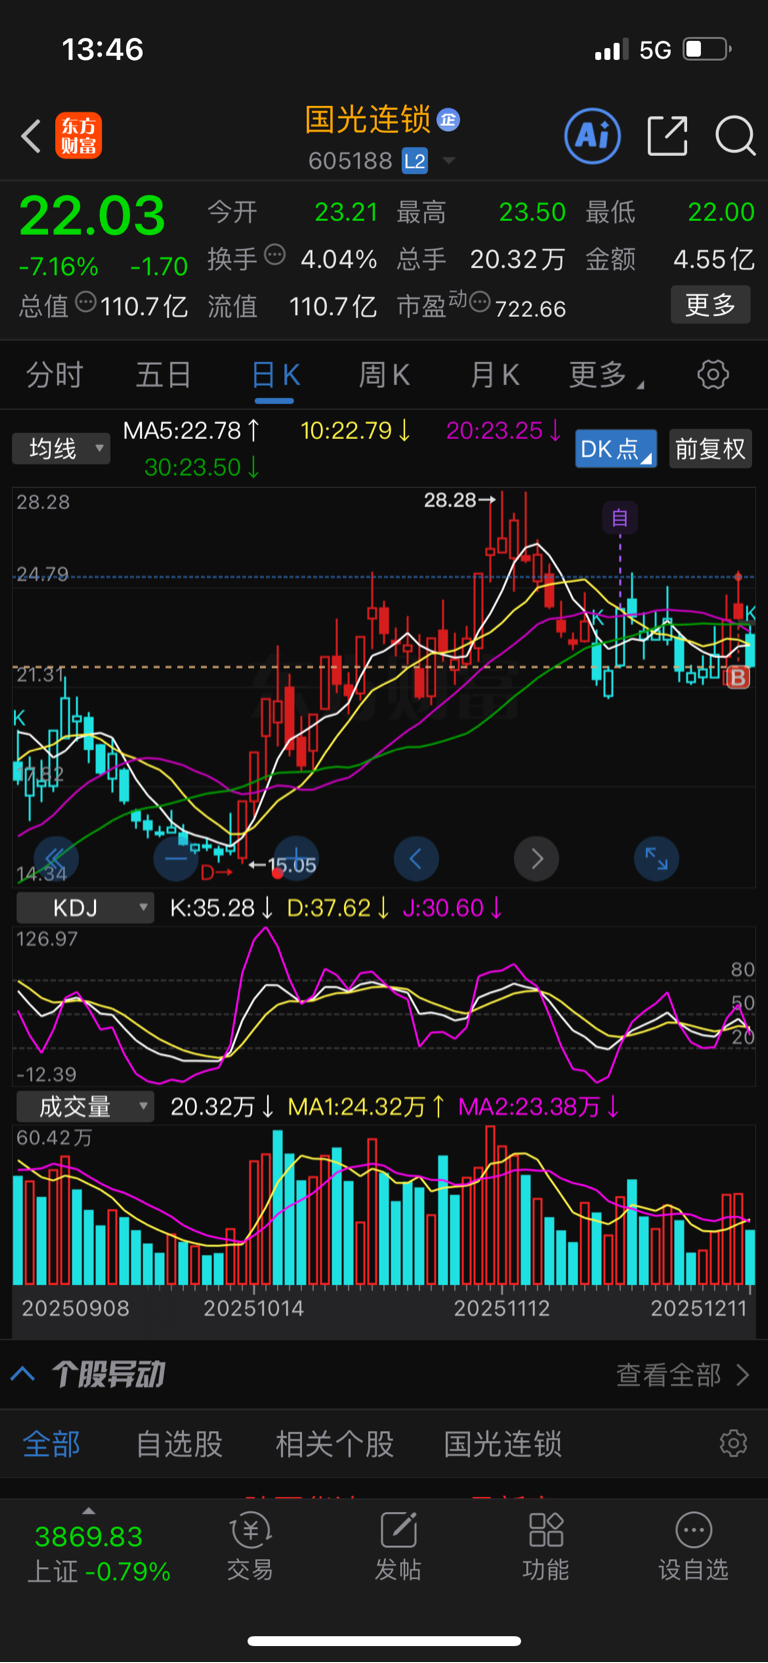Select 国光连锁 filter tab
Screen dimensions: 768x1663
click(x=503, y=1444)
